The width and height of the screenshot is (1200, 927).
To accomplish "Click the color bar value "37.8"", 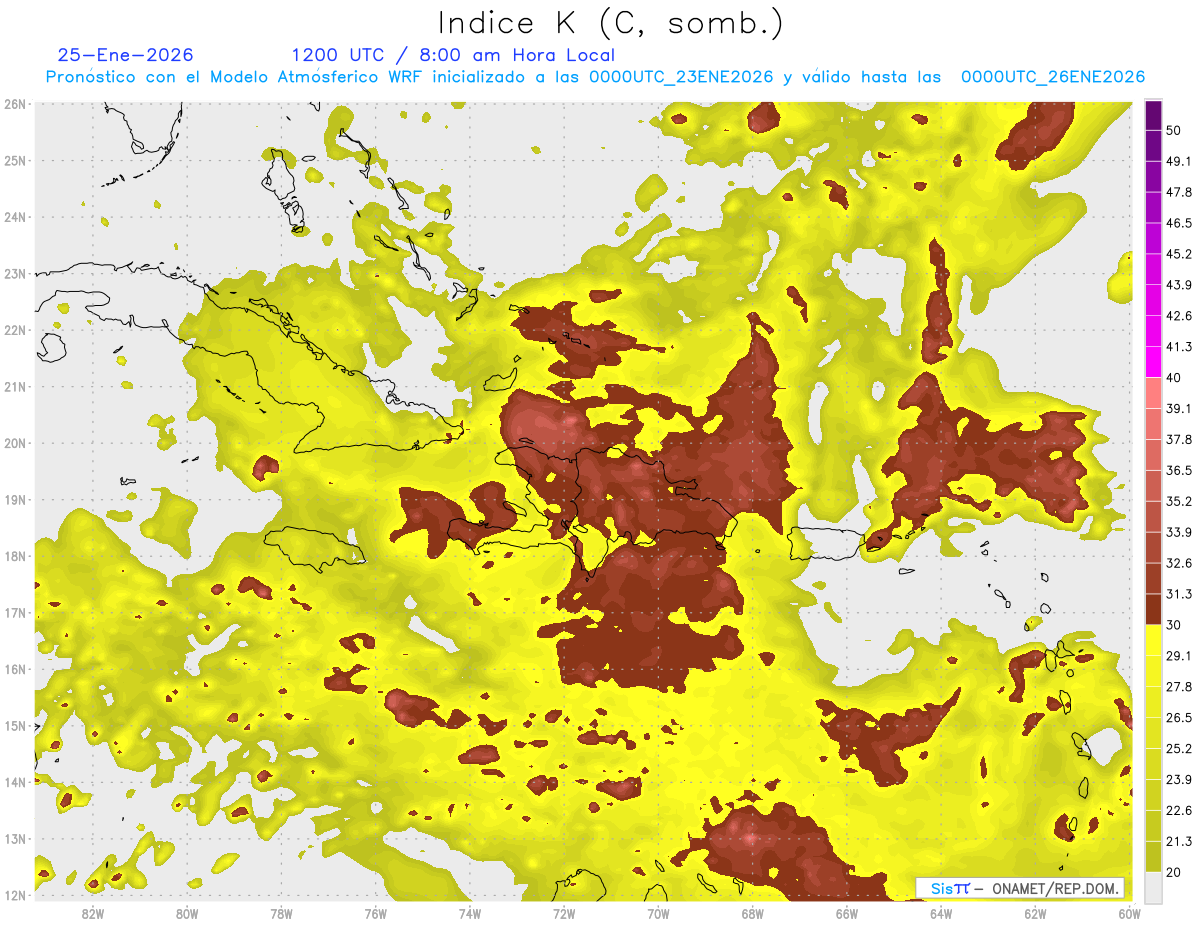I will click(1179, 439).
